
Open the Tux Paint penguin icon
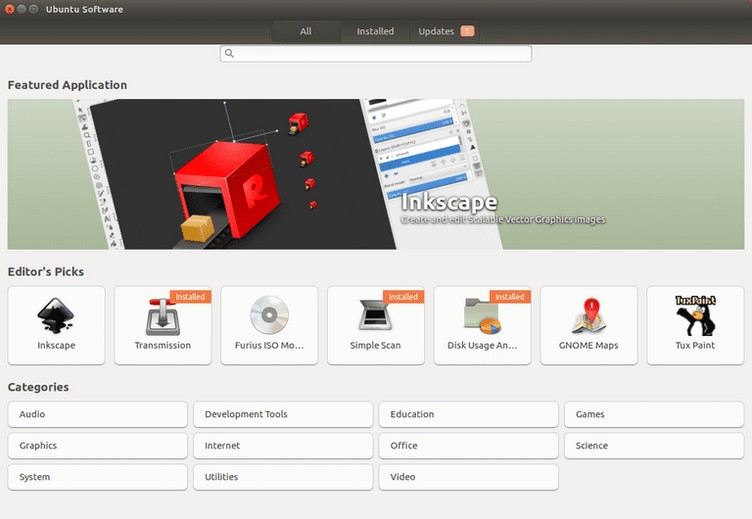coord(695,315)
